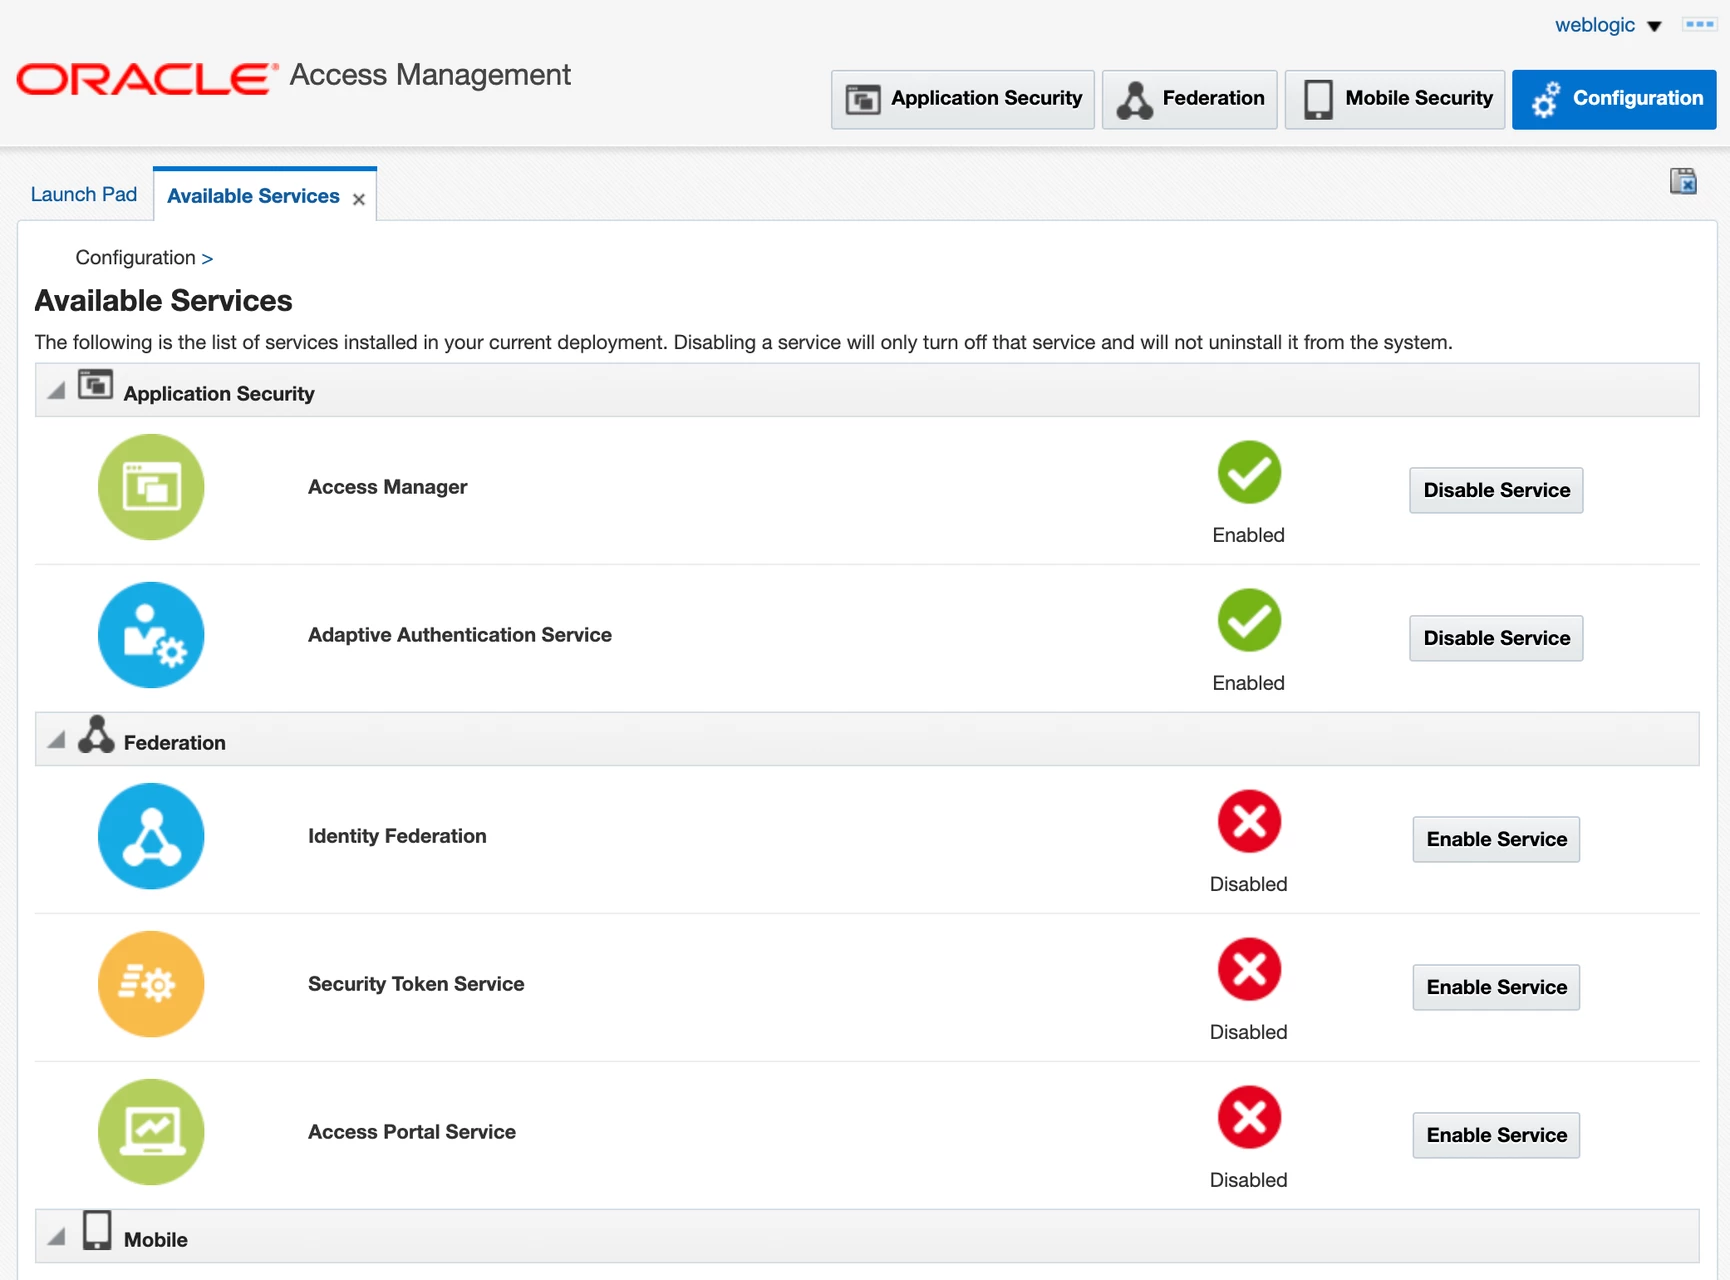Click the orange Security Token Service icon
Image resolution: width=1730 pixels, height=1280 pixels.
click(x=151, y=984)
